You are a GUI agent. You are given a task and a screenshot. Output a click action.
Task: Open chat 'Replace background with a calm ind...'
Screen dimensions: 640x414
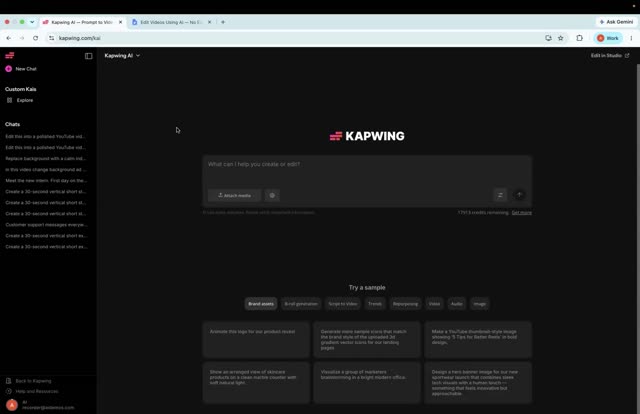[46, 158]
